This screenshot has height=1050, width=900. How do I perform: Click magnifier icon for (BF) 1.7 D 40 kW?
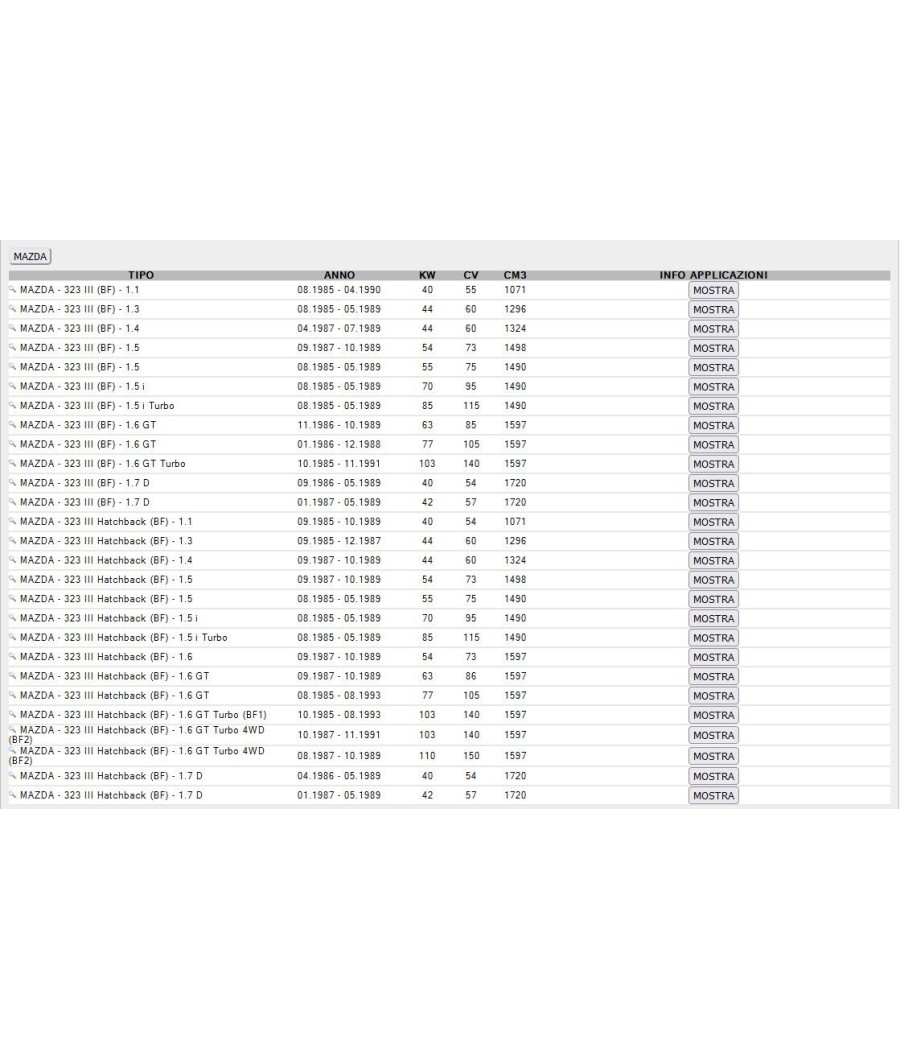click(x=12, y=482)
